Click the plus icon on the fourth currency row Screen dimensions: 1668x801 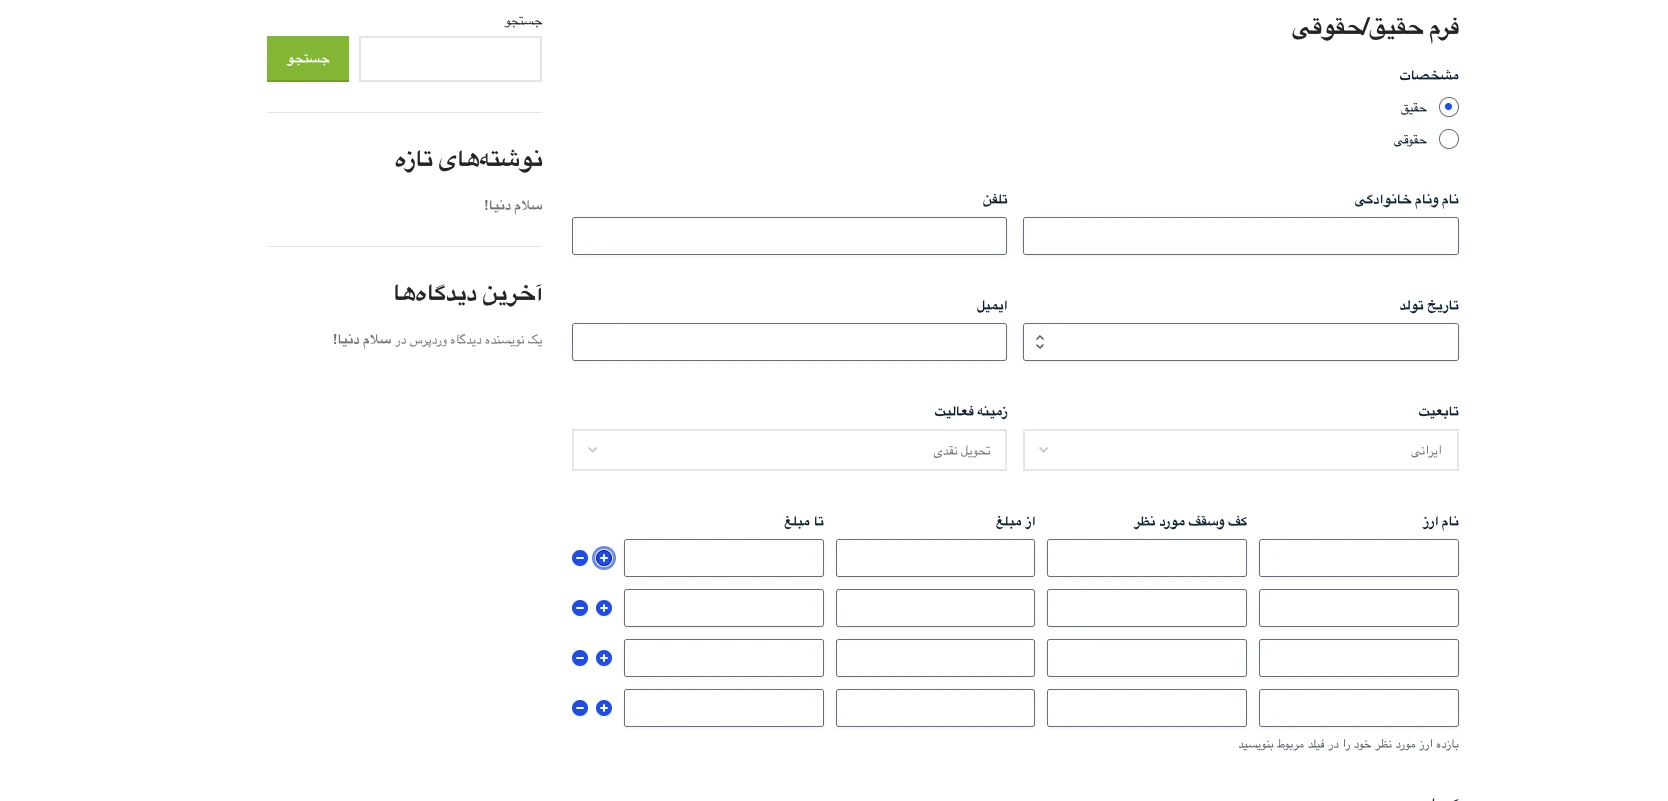point(604,708)
